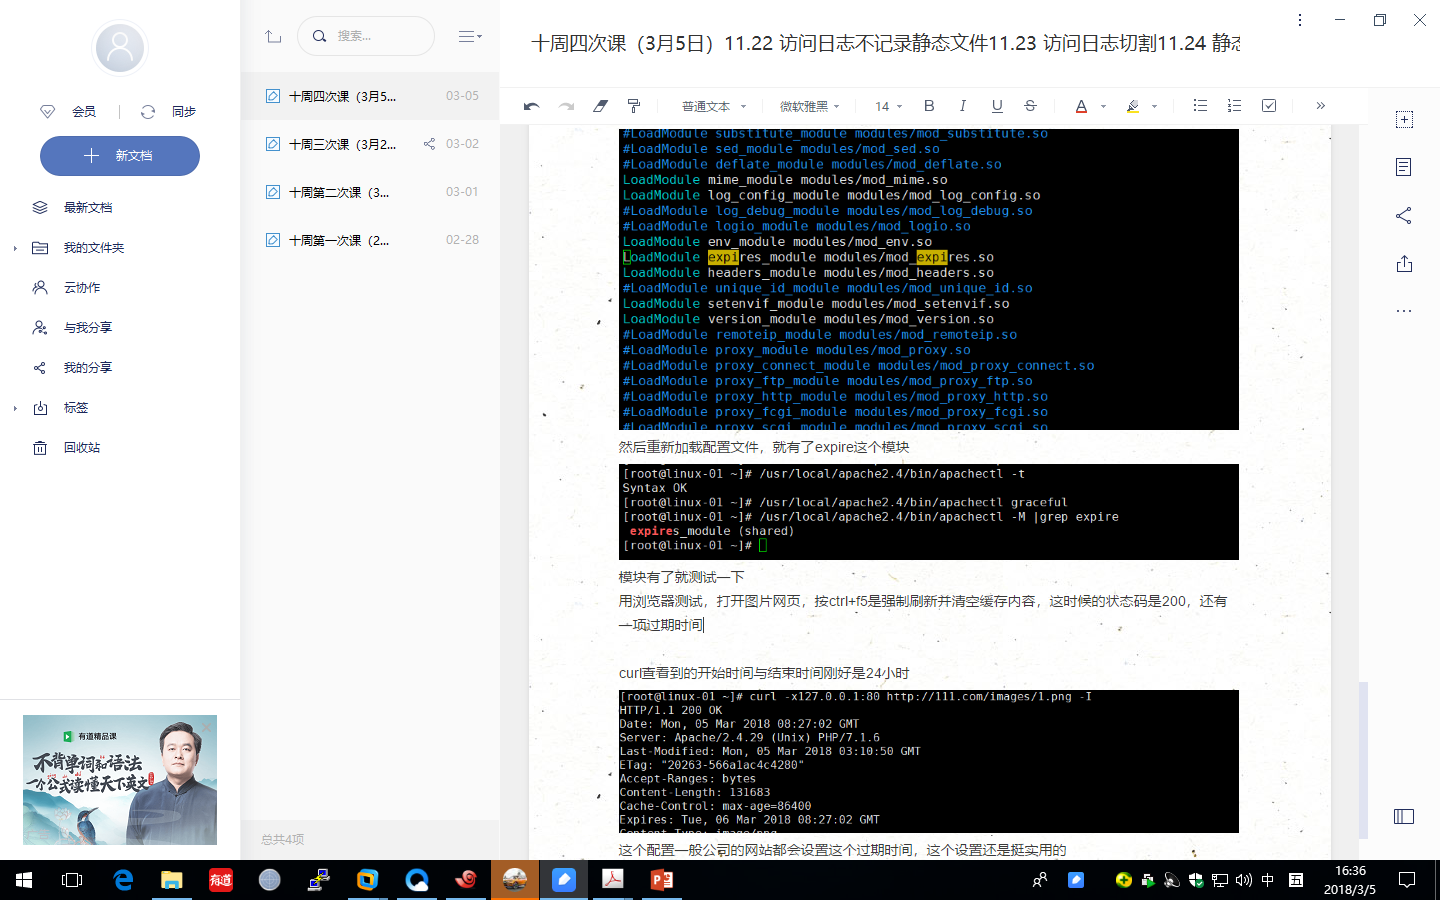Image resolution: width=1440 pixels, height=900 pixels.
Task: Toggle underline formatting
Action: click(x=997, y=106)
